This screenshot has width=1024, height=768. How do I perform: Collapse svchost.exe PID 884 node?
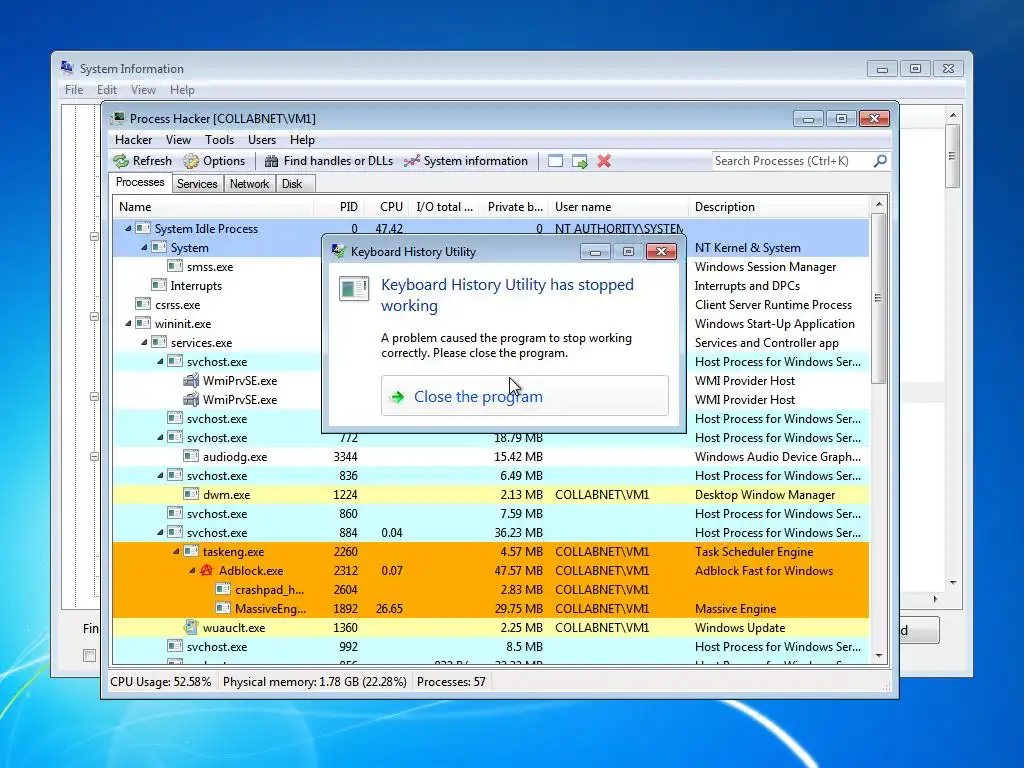tap(160, 532)
